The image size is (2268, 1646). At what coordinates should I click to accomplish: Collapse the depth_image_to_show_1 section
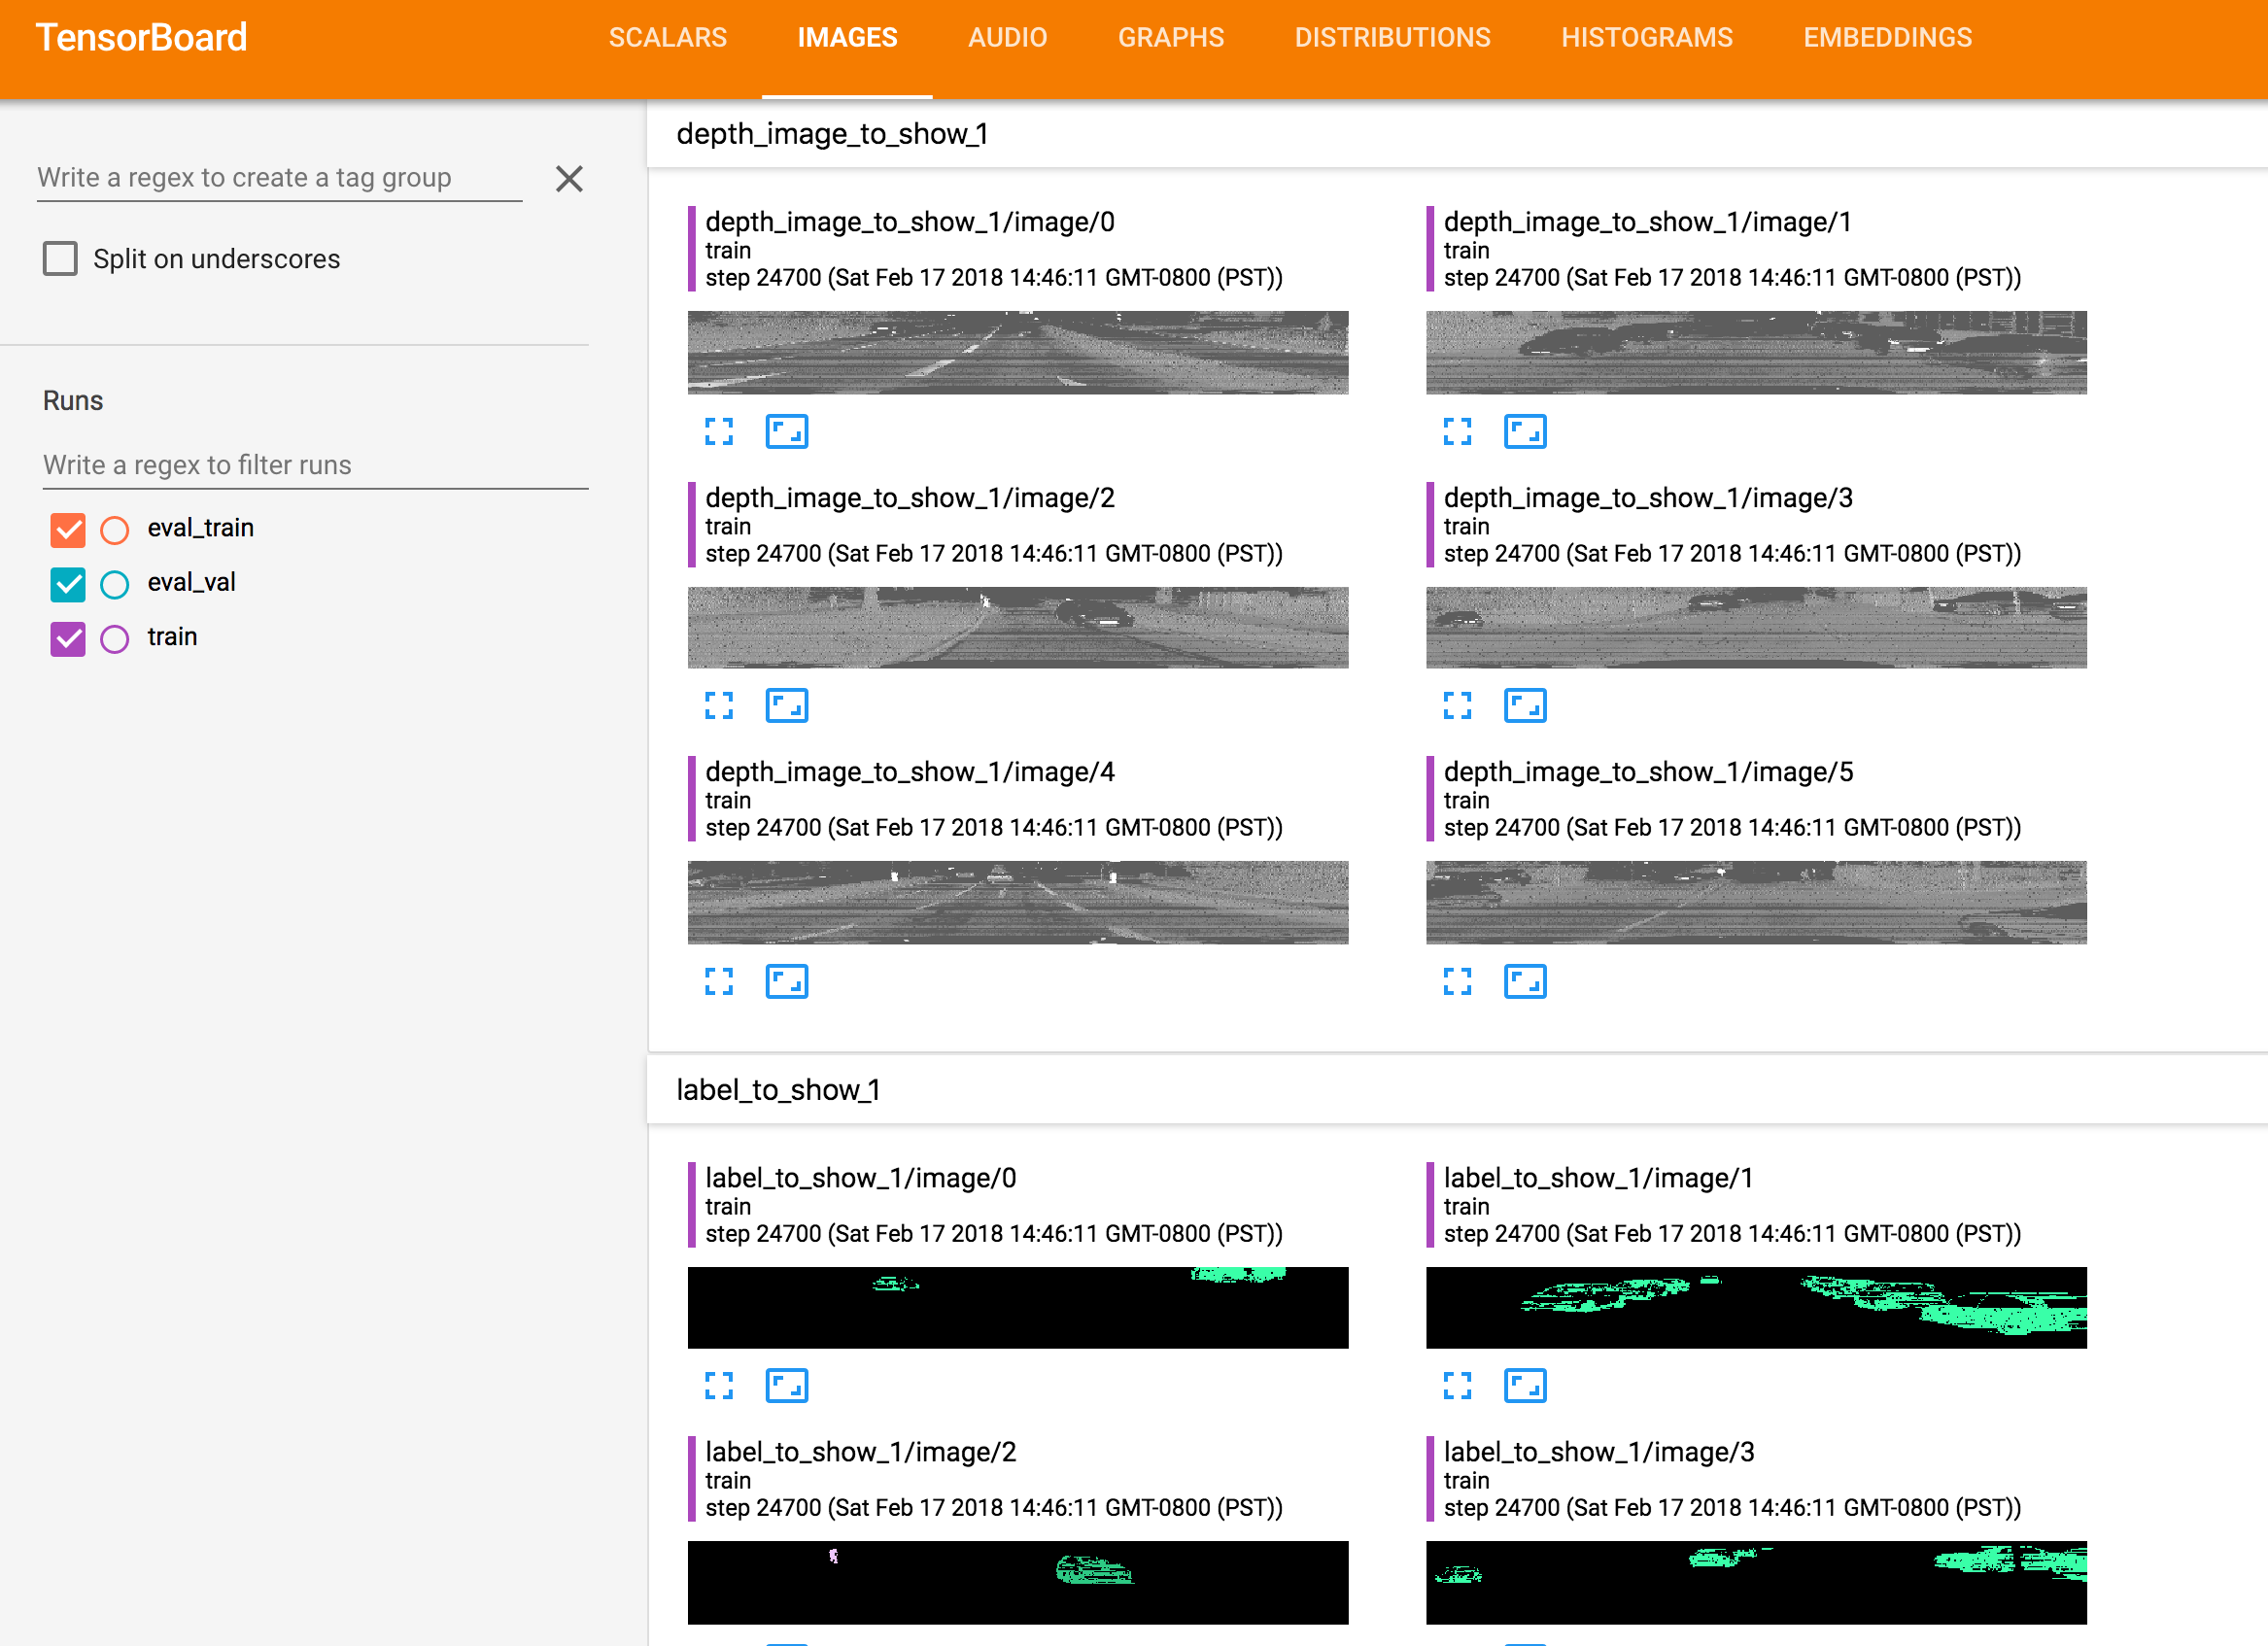(832, 134)
